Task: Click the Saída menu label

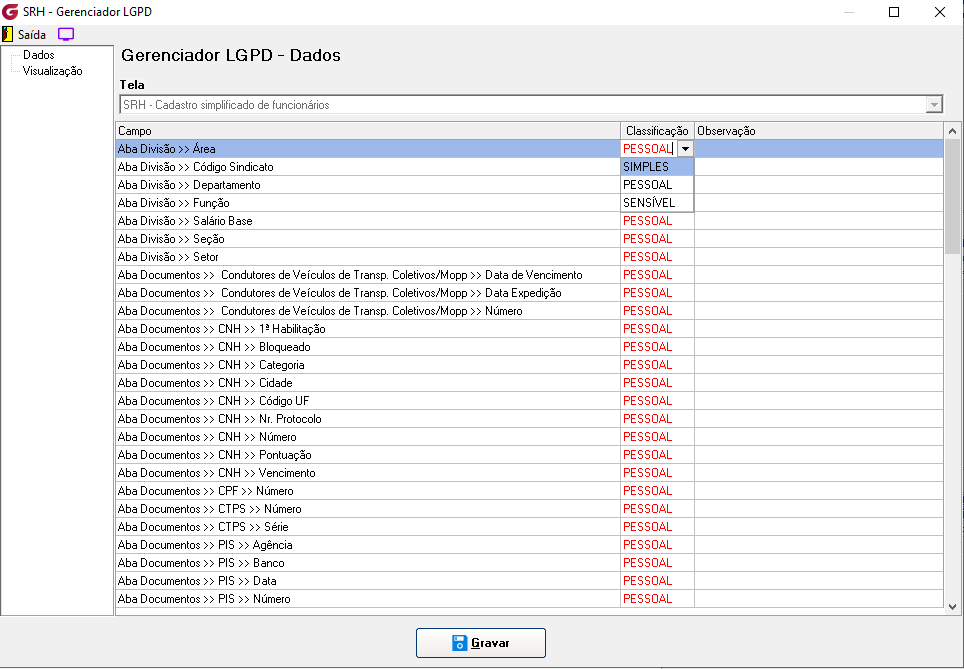Action: (x=32, y=34)
